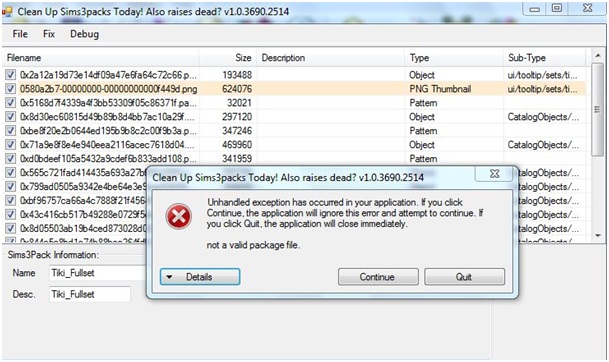Image resolution: width=609 pixels, height=362 pixels.
Task: Uncheck the 0xbf96757ca66a4c788 file checkbox
Action: point(10,200)
